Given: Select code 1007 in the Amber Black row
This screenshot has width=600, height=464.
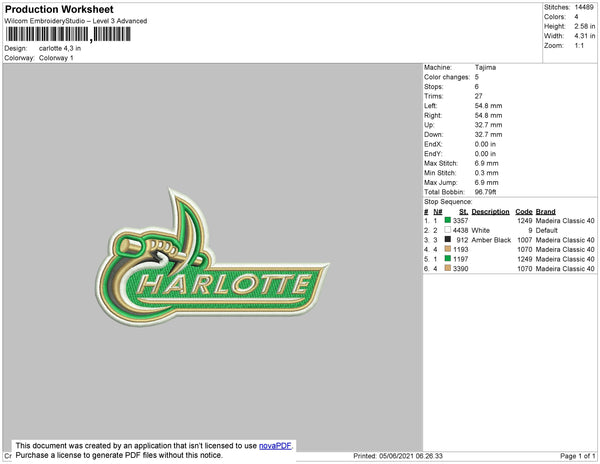Looking at the screenshot, I should pos(525,240).
